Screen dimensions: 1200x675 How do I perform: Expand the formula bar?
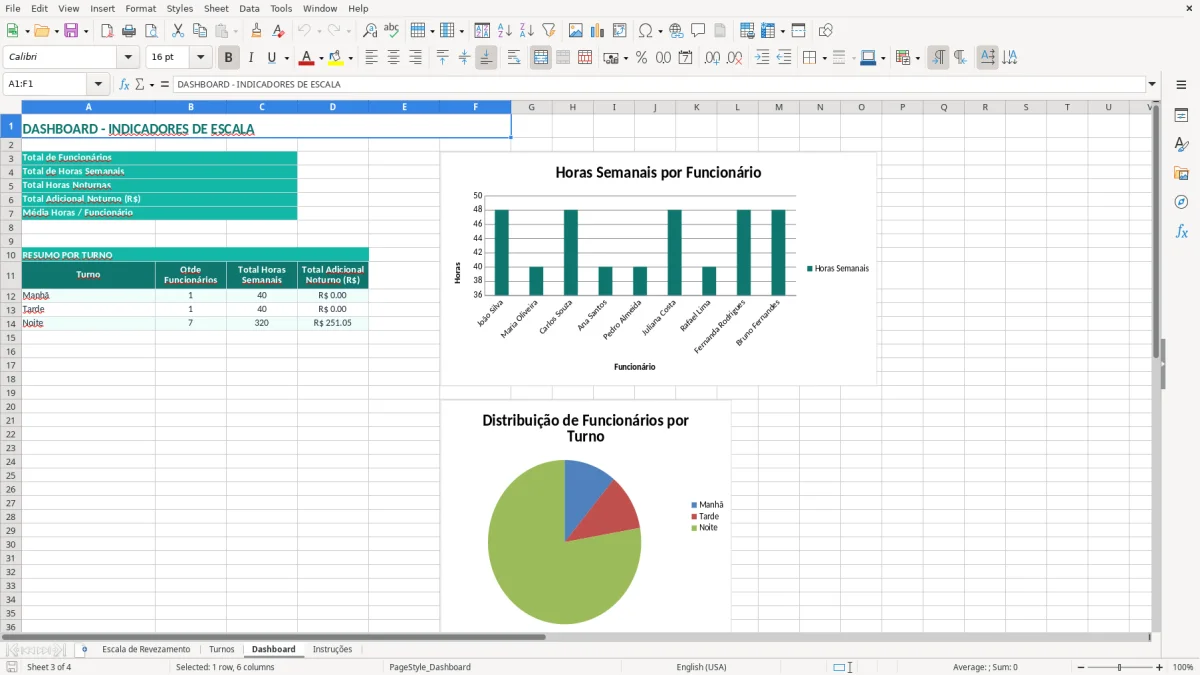[1152, 84]
